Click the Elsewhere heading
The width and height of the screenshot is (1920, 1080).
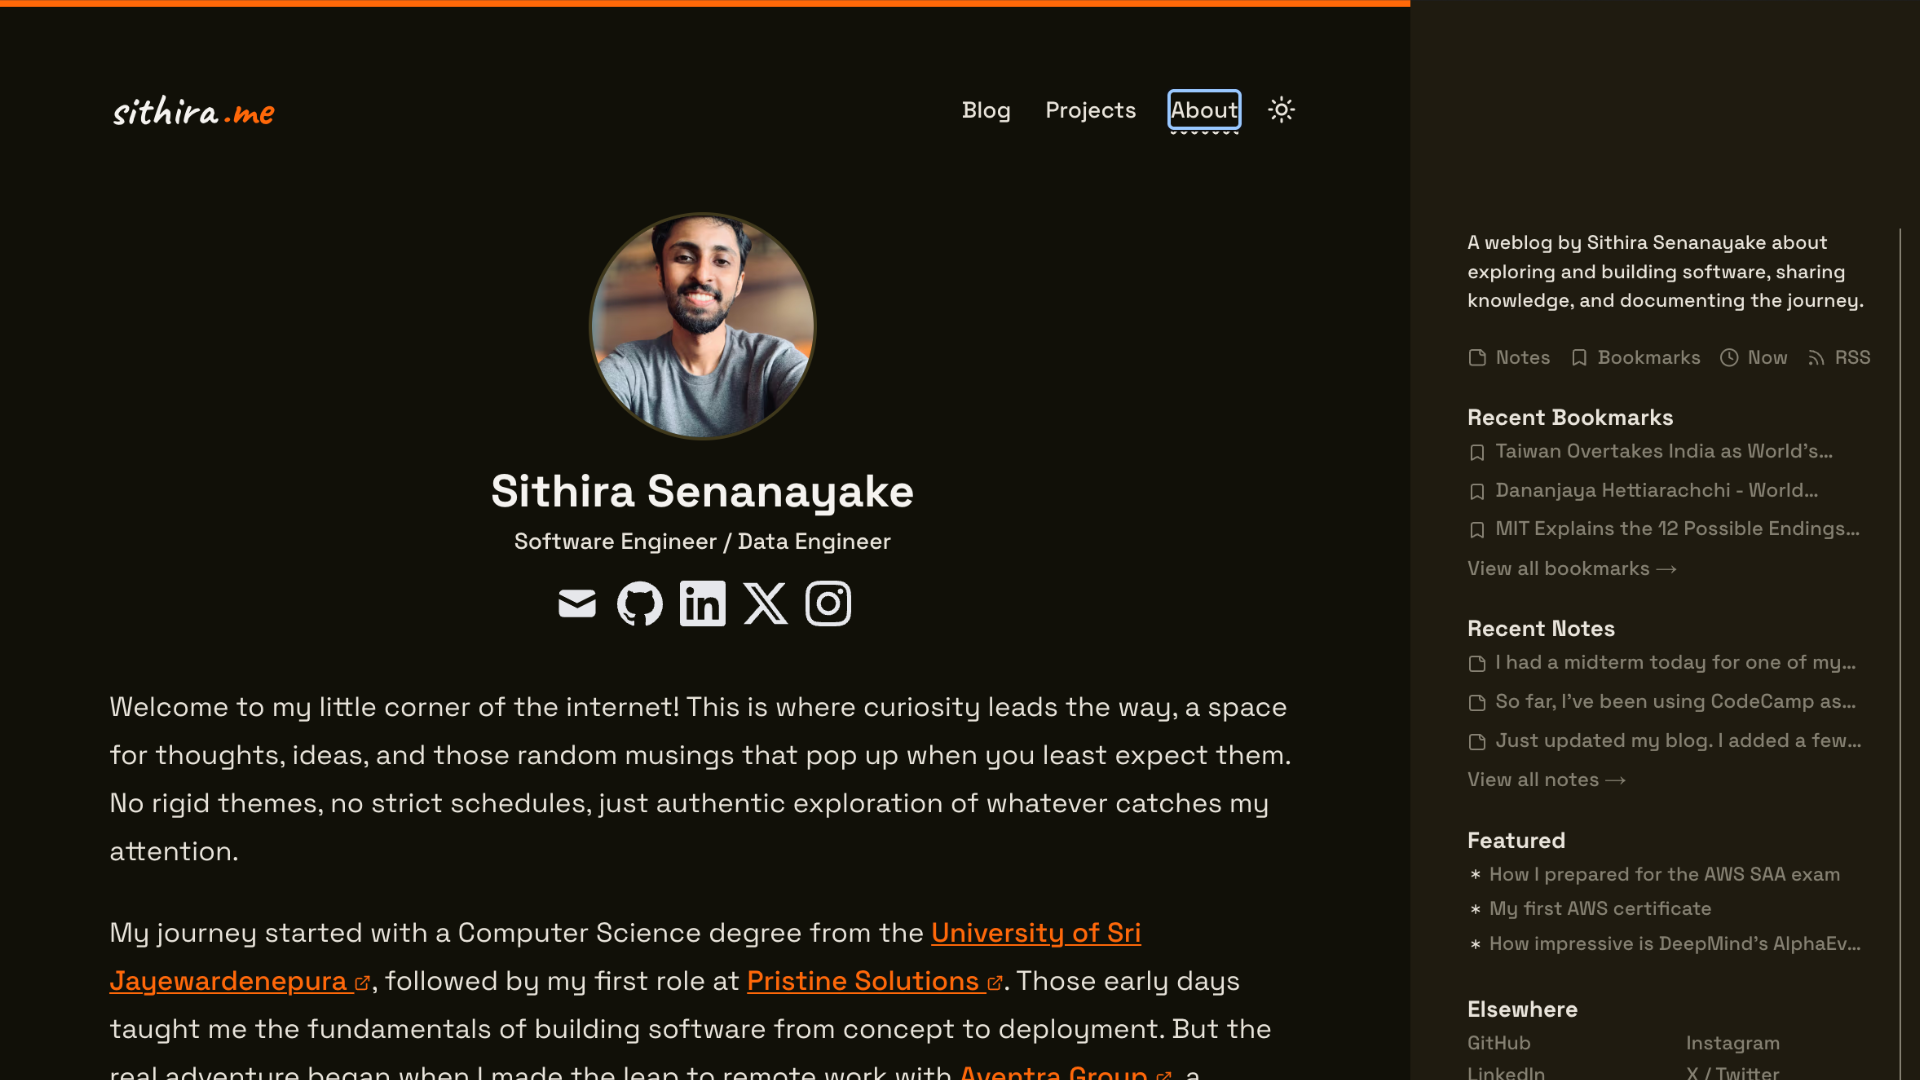coord(1522,1010)
